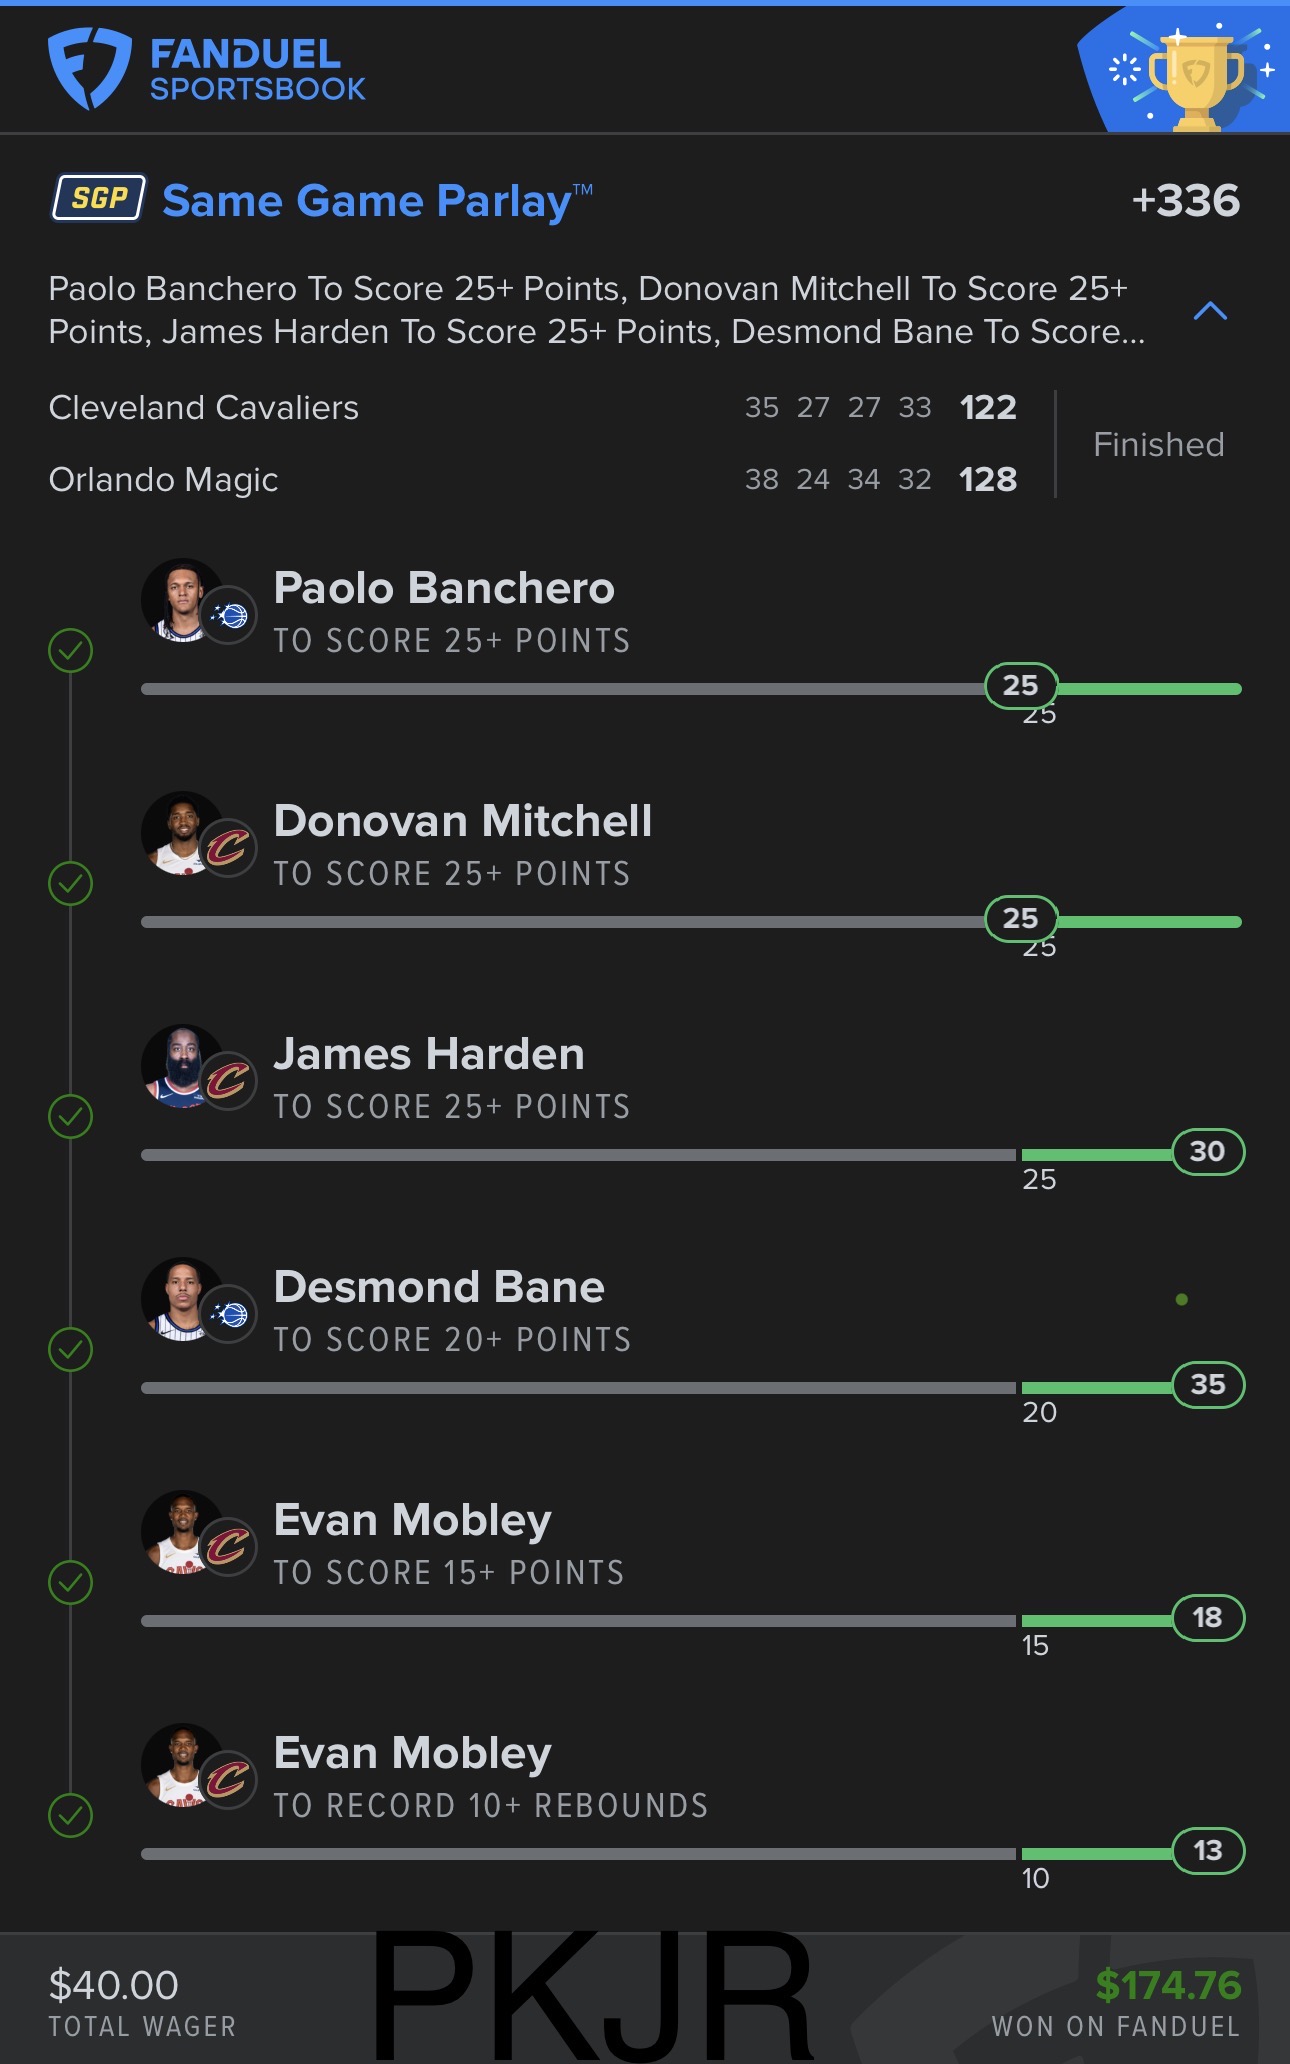Click Magic logo beside Desmond Bane
Viewport: 1290px width, 2064px height.
[x=229, y=1314]
